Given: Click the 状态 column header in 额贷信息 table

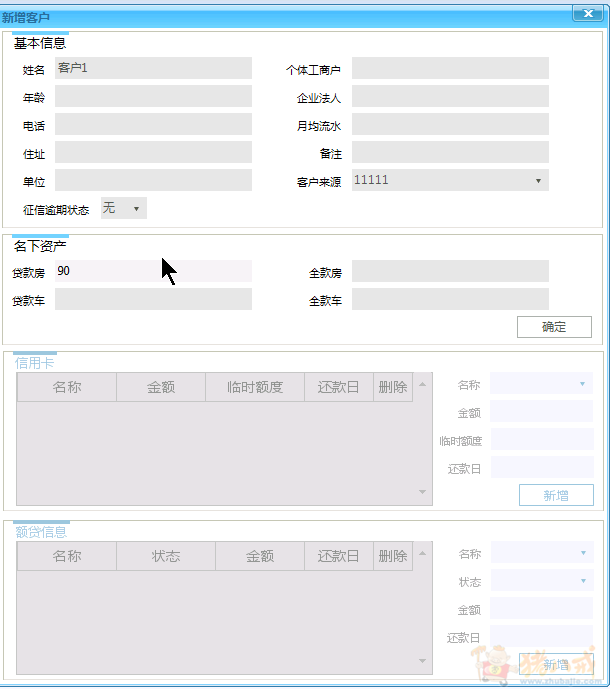Looking at the screenshot, I should (x=166, y=556).
